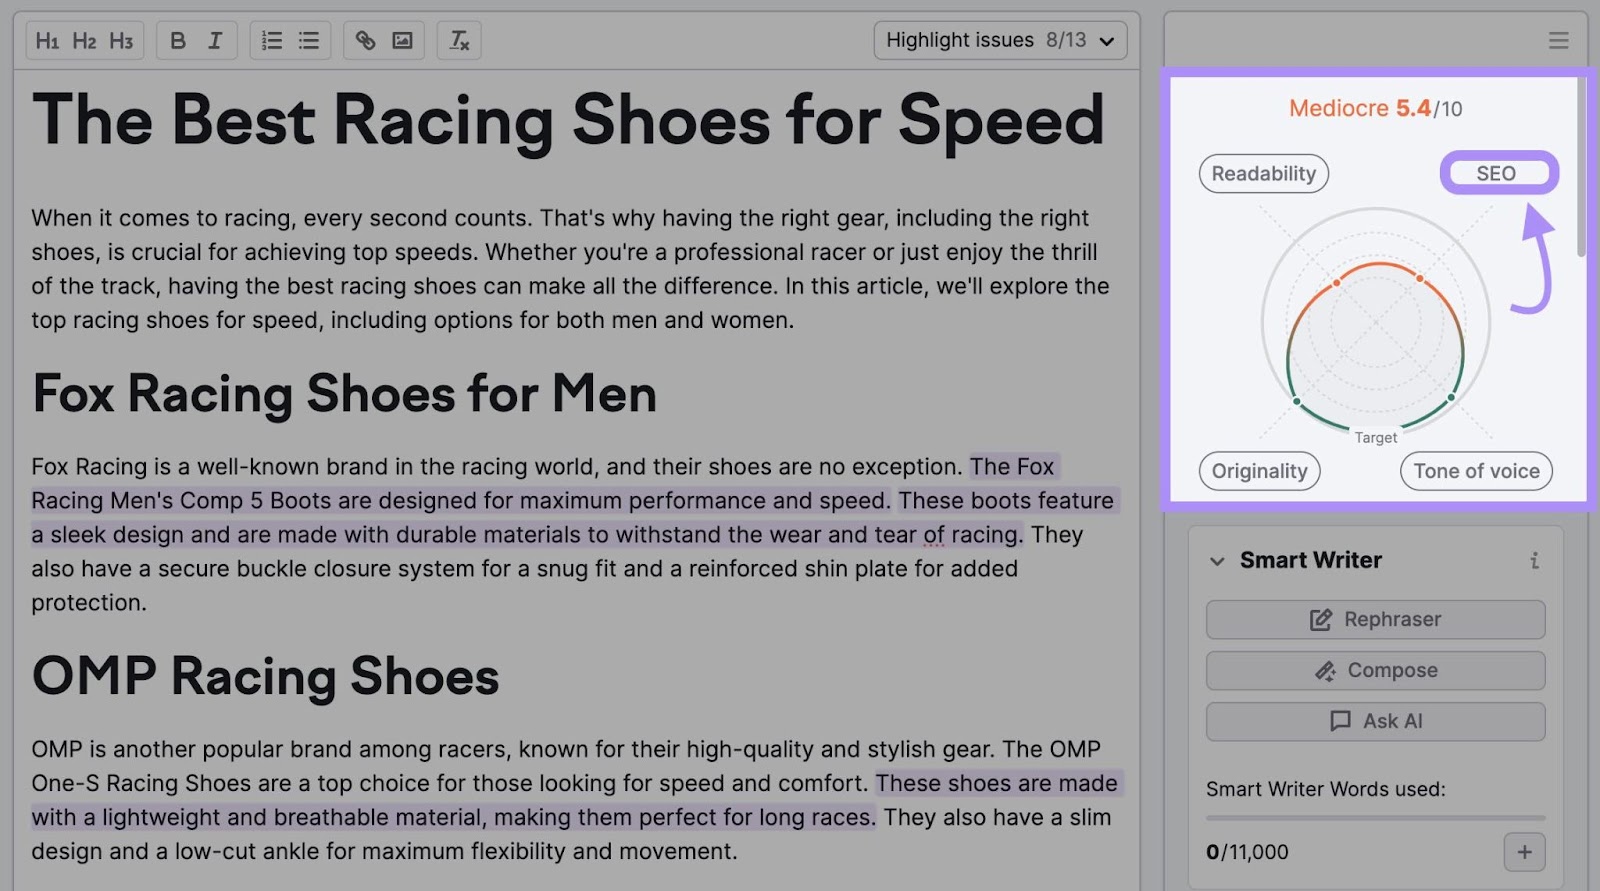Insert an image
The image size is (1600, 891).
(x=402, y=41)
